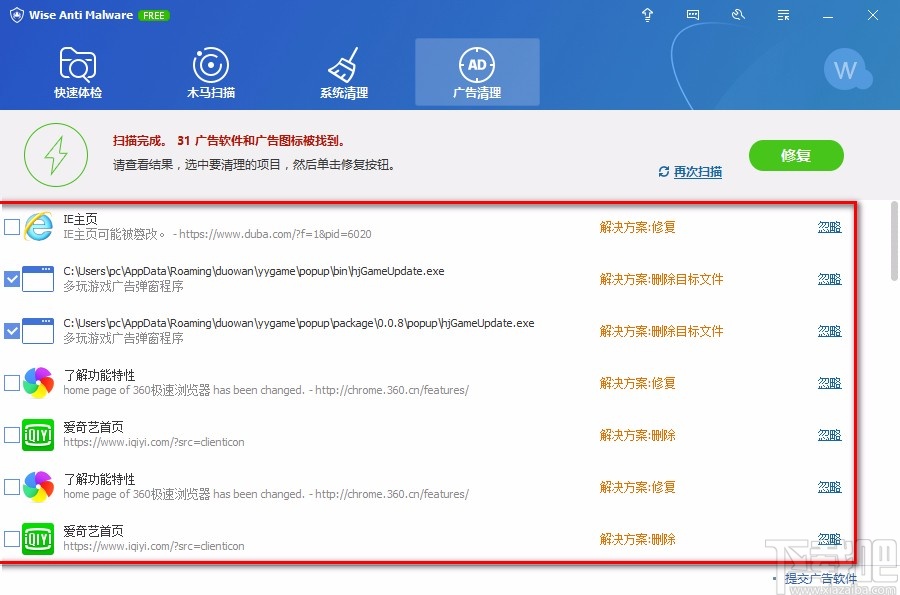
Task: Check the IE主页 checkbox
Action: pos(13,226)
